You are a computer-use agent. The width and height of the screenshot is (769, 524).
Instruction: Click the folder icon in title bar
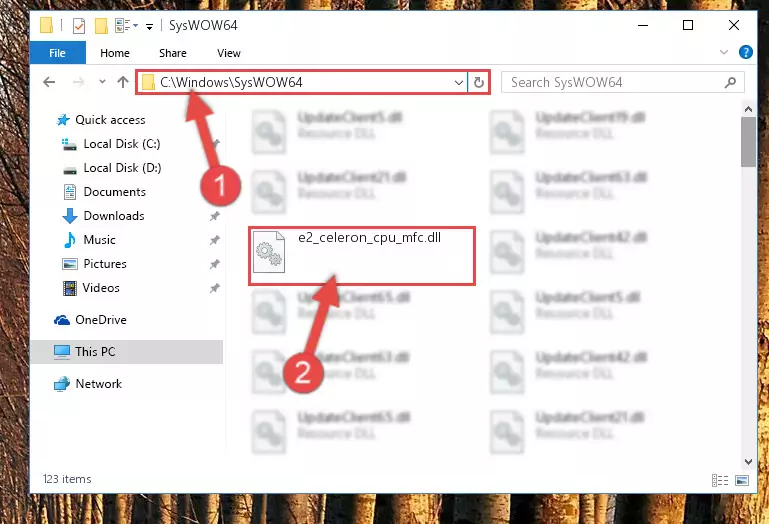(47, 26)
